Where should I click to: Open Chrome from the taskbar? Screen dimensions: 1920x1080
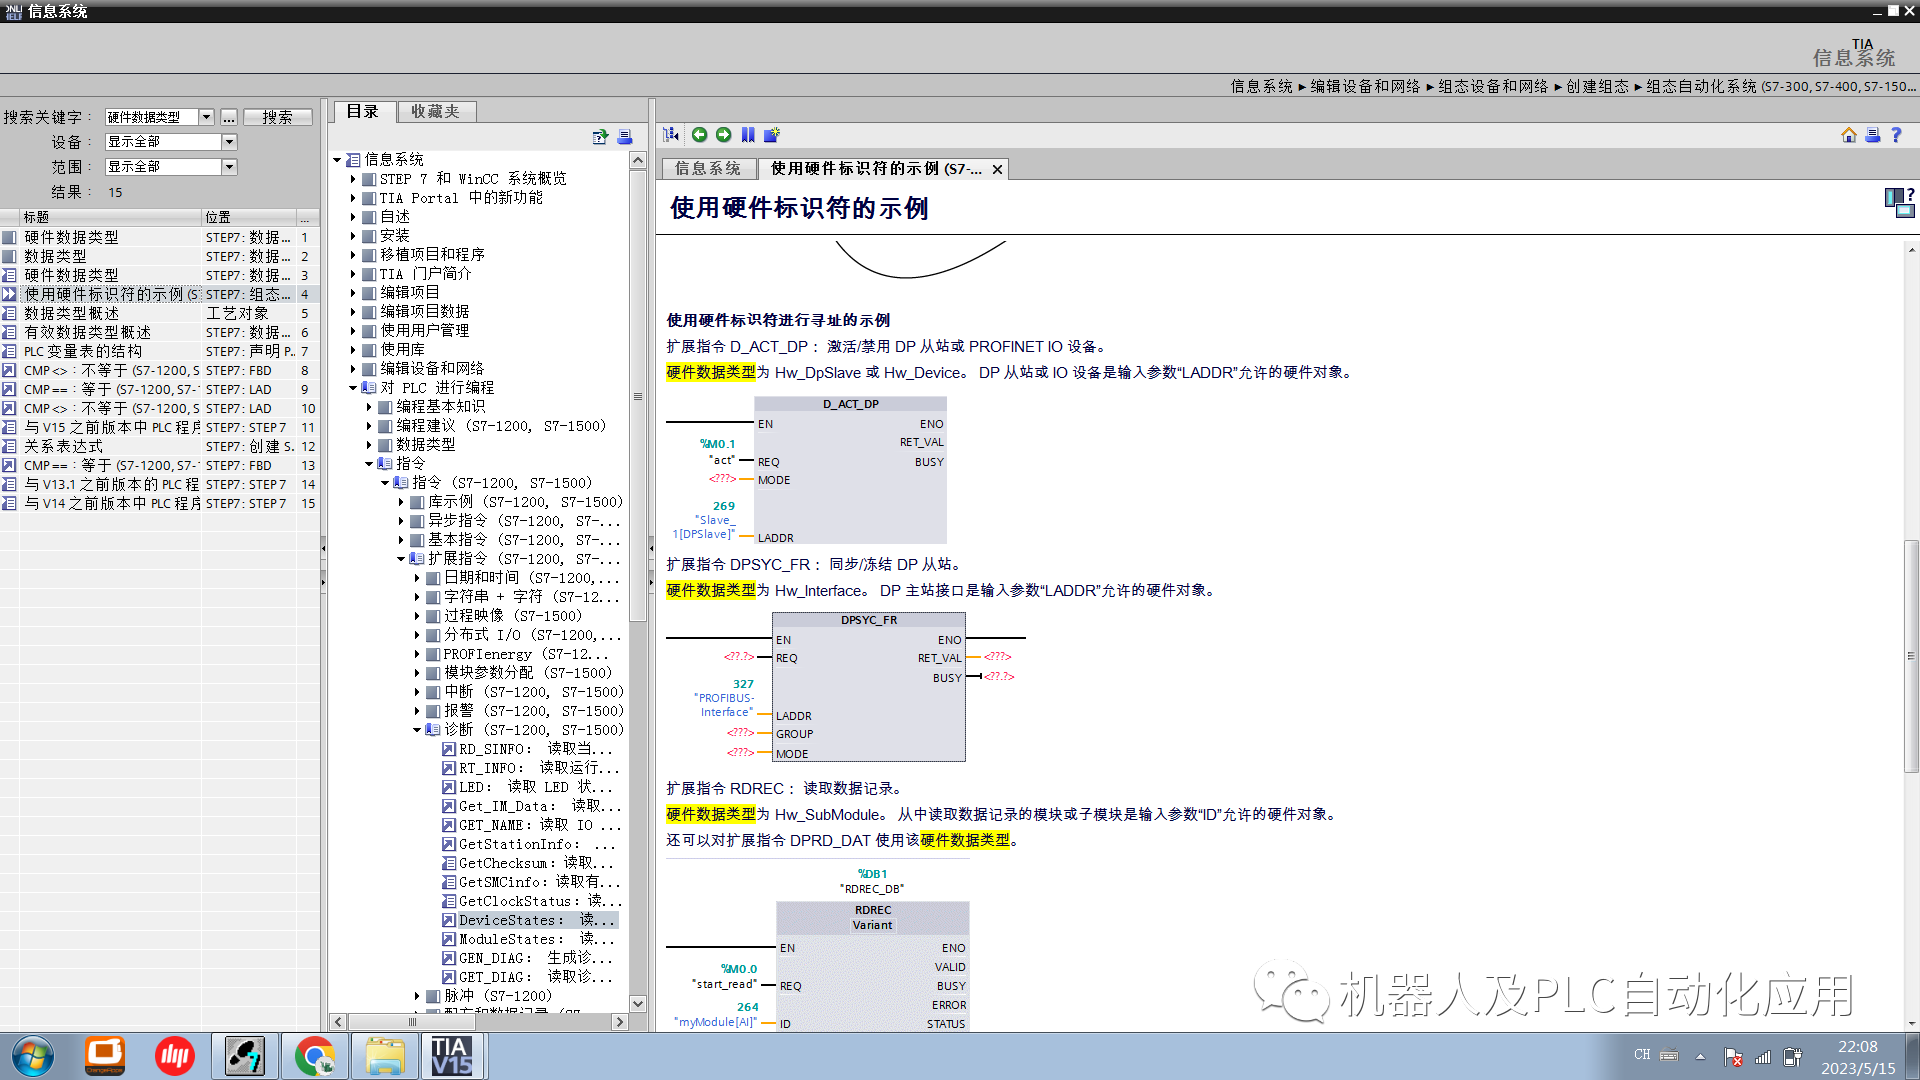point(315,1057)
